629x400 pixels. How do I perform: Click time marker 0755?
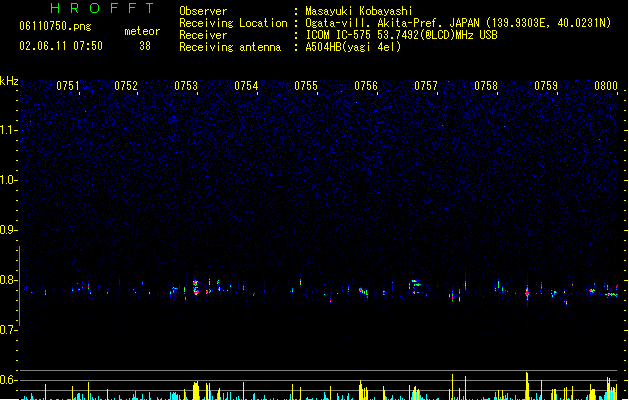pyautogui.click(x=306, y=86)
